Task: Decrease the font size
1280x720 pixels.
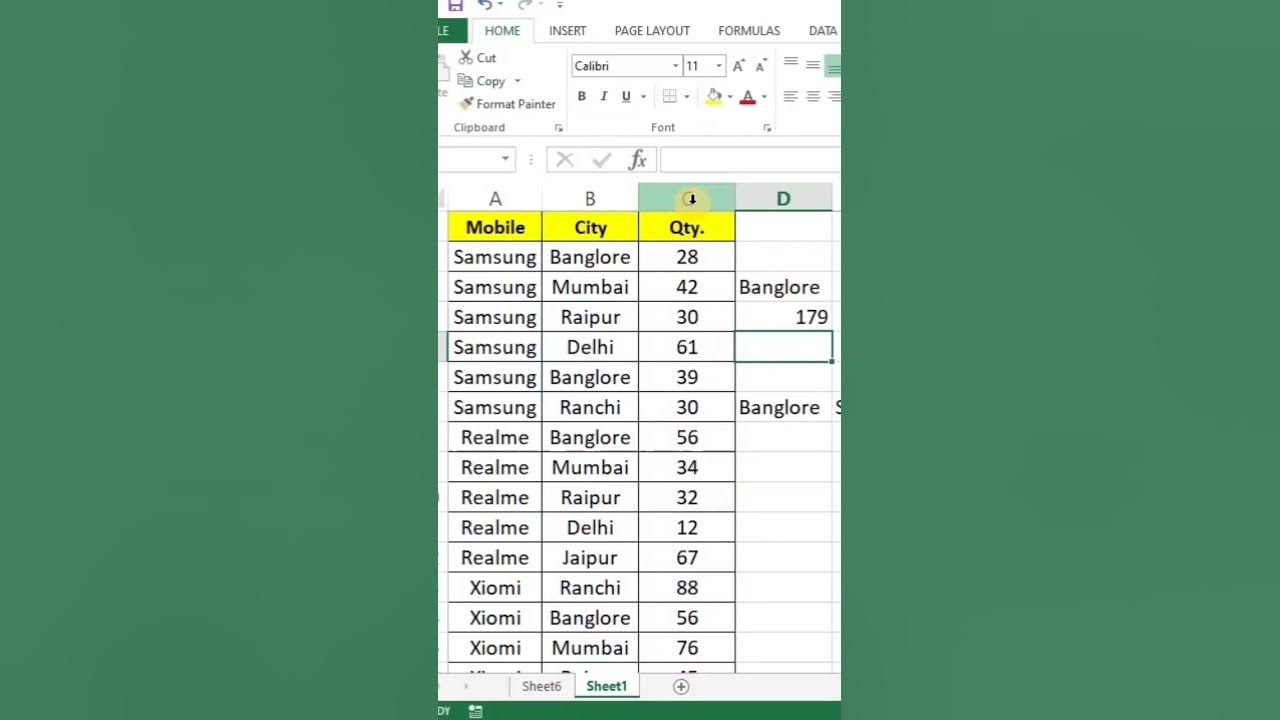Action: 761,66
